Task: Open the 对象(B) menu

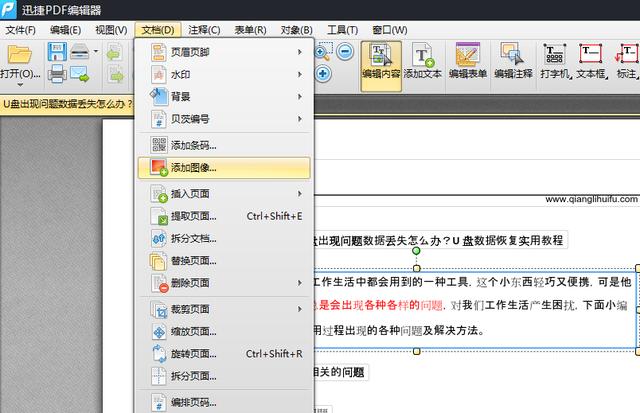Action: click(x=296, y=30)
